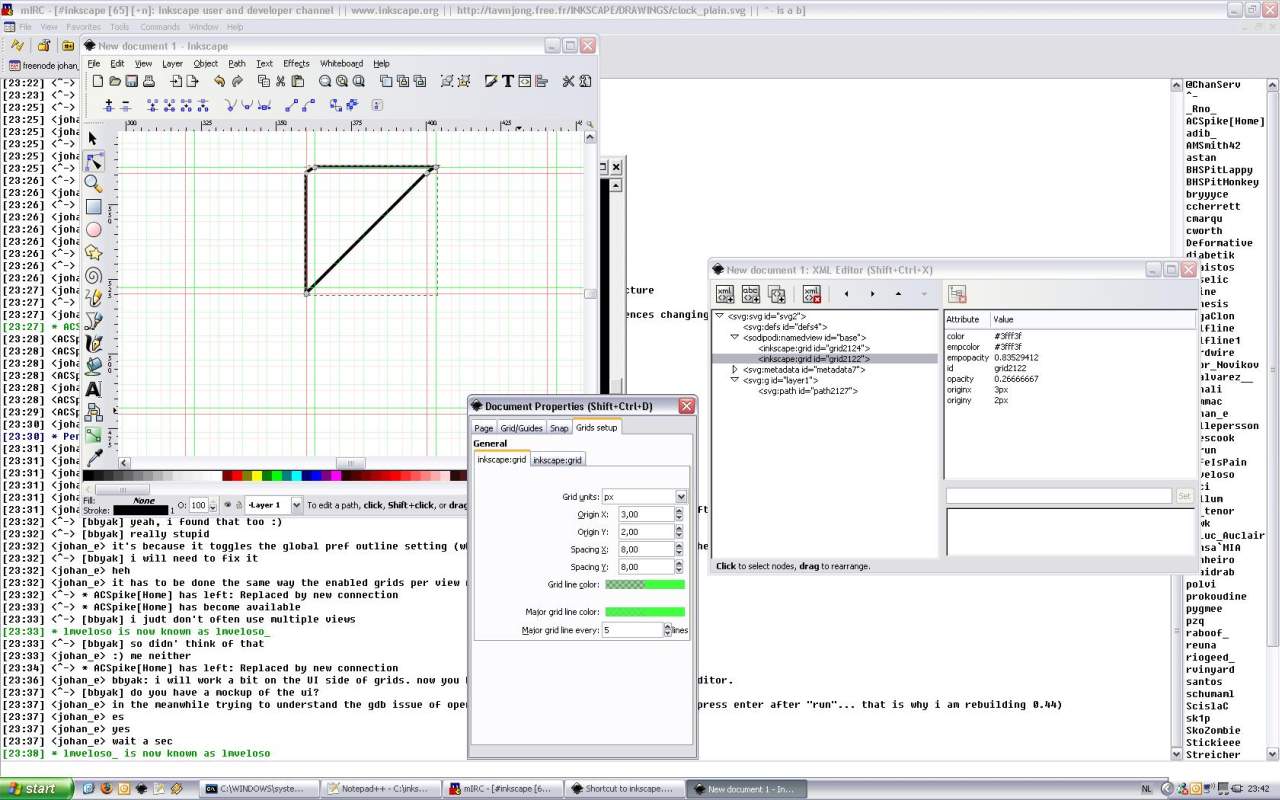Select the Rectangle tool

coord(93,207)
